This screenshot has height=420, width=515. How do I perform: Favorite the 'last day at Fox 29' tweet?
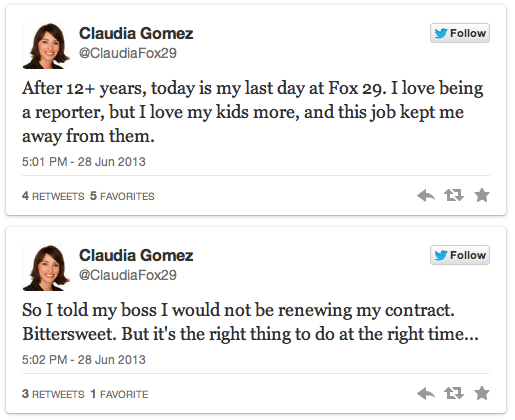[482, 195]
